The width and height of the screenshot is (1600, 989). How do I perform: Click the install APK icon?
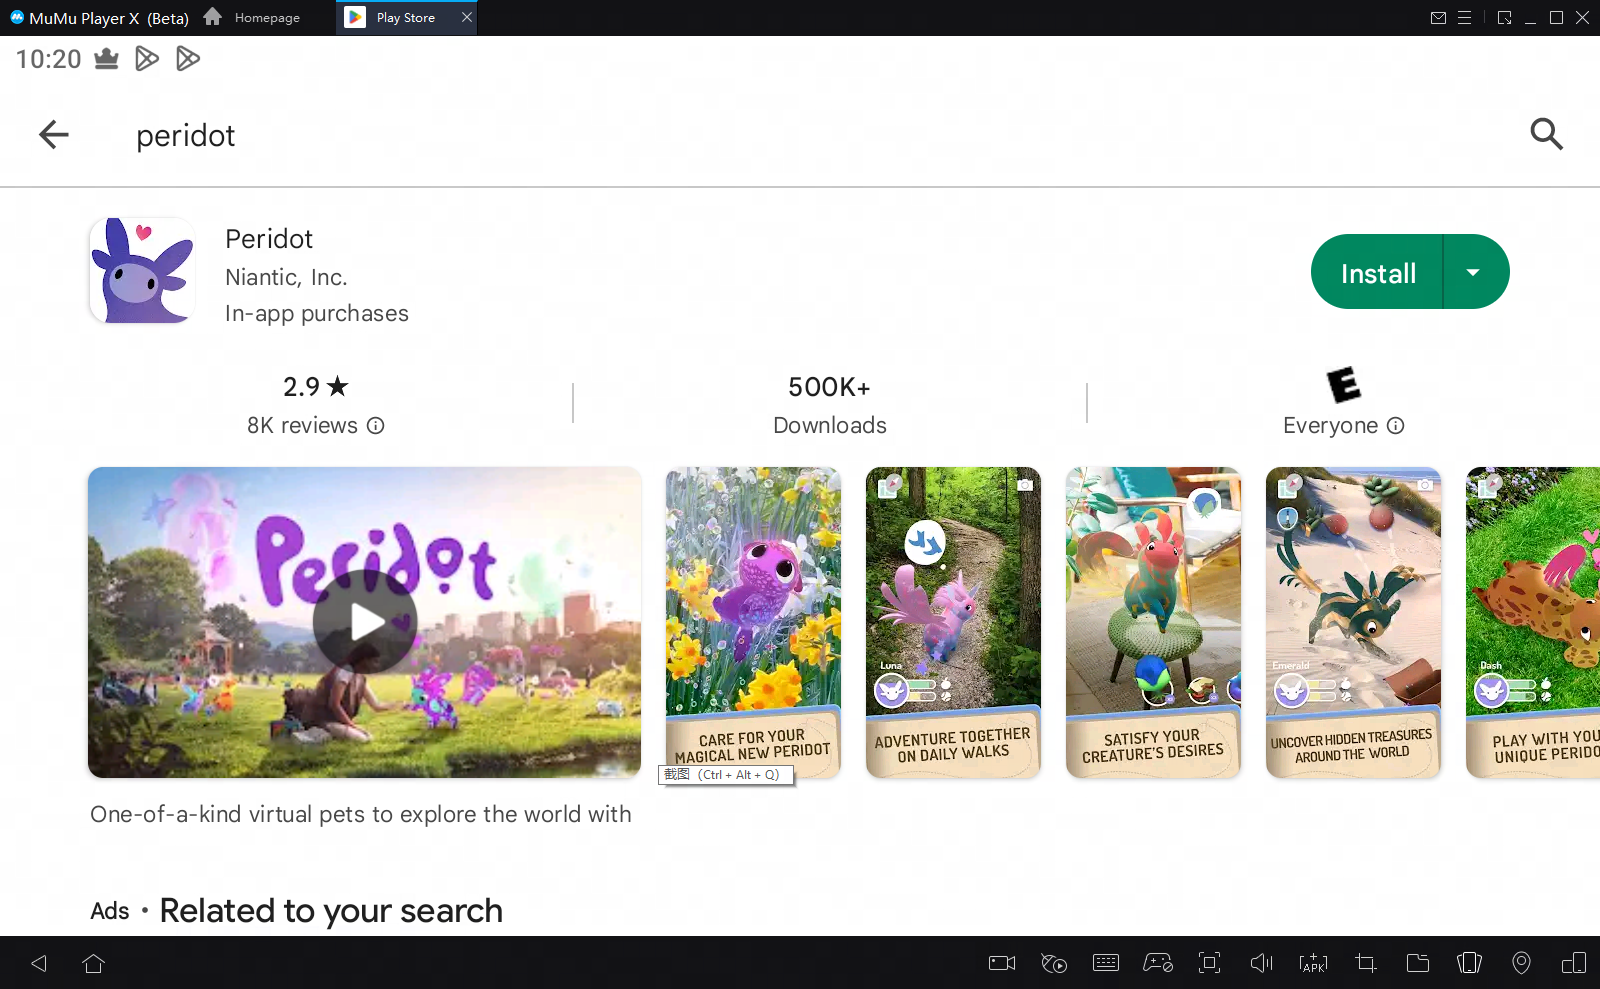(1314, 963)
